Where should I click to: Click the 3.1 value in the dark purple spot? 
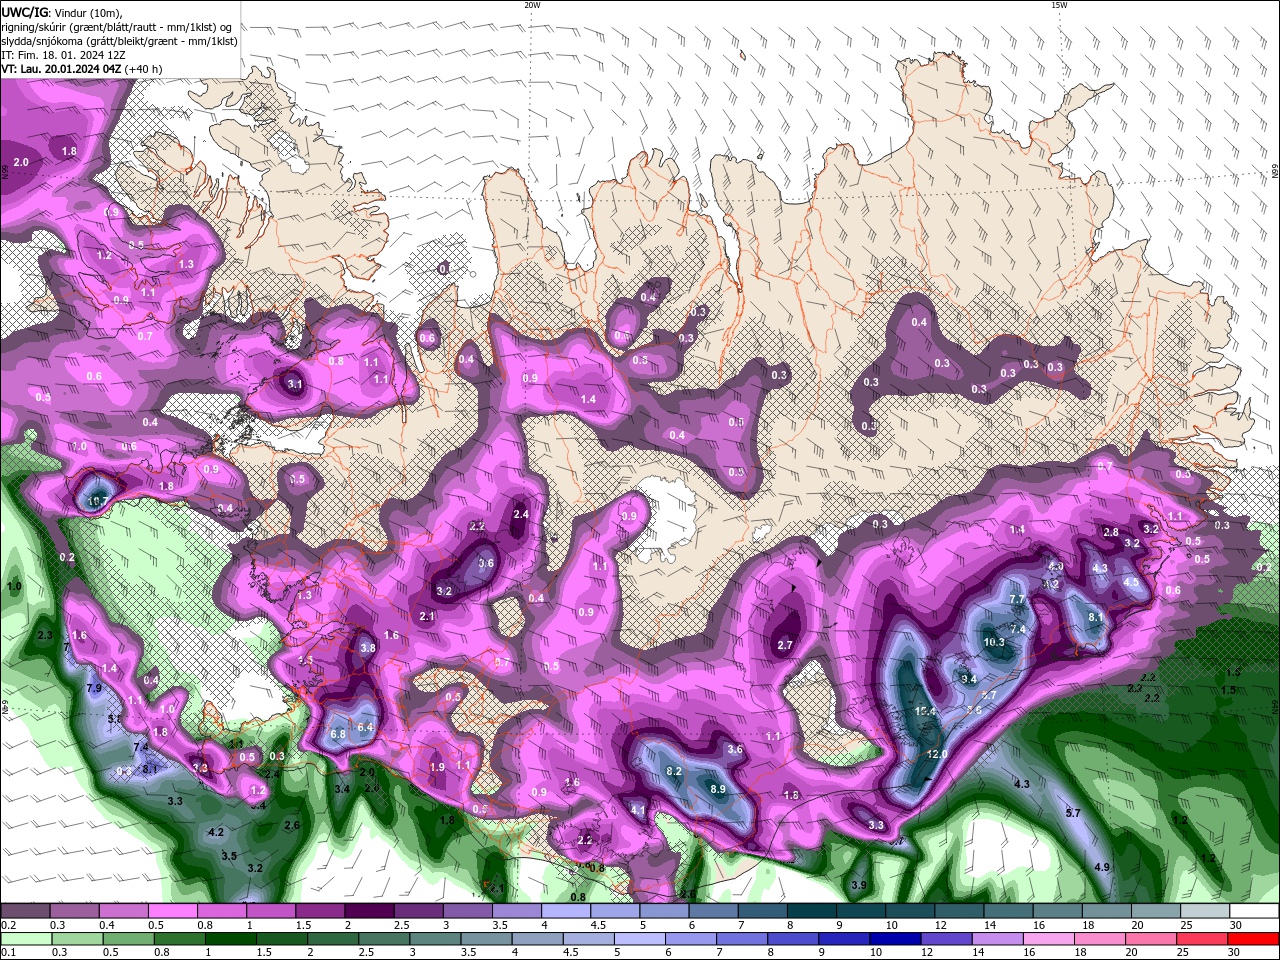294,383
